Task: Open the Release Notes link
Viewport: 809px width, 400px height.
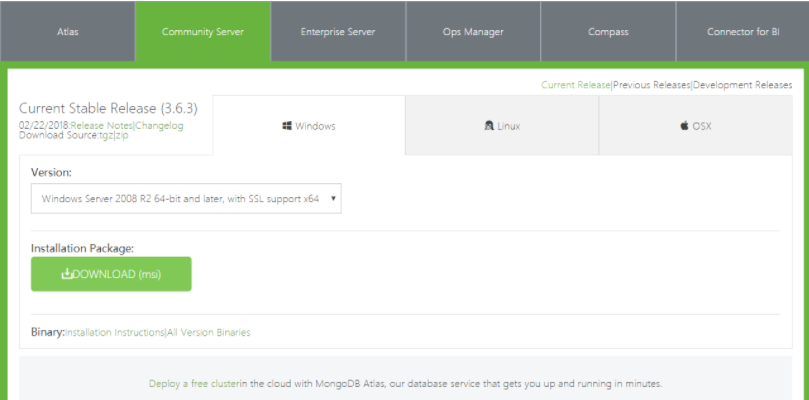Action: coord(102,125)
